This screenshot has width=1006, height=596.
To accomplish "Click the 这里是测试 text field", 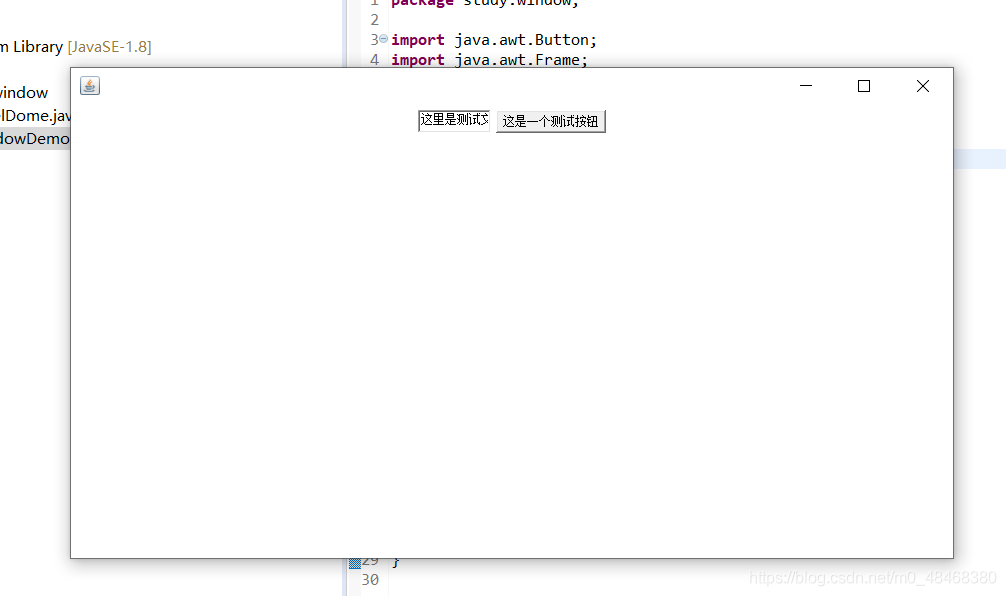I will tap(454, 121).
